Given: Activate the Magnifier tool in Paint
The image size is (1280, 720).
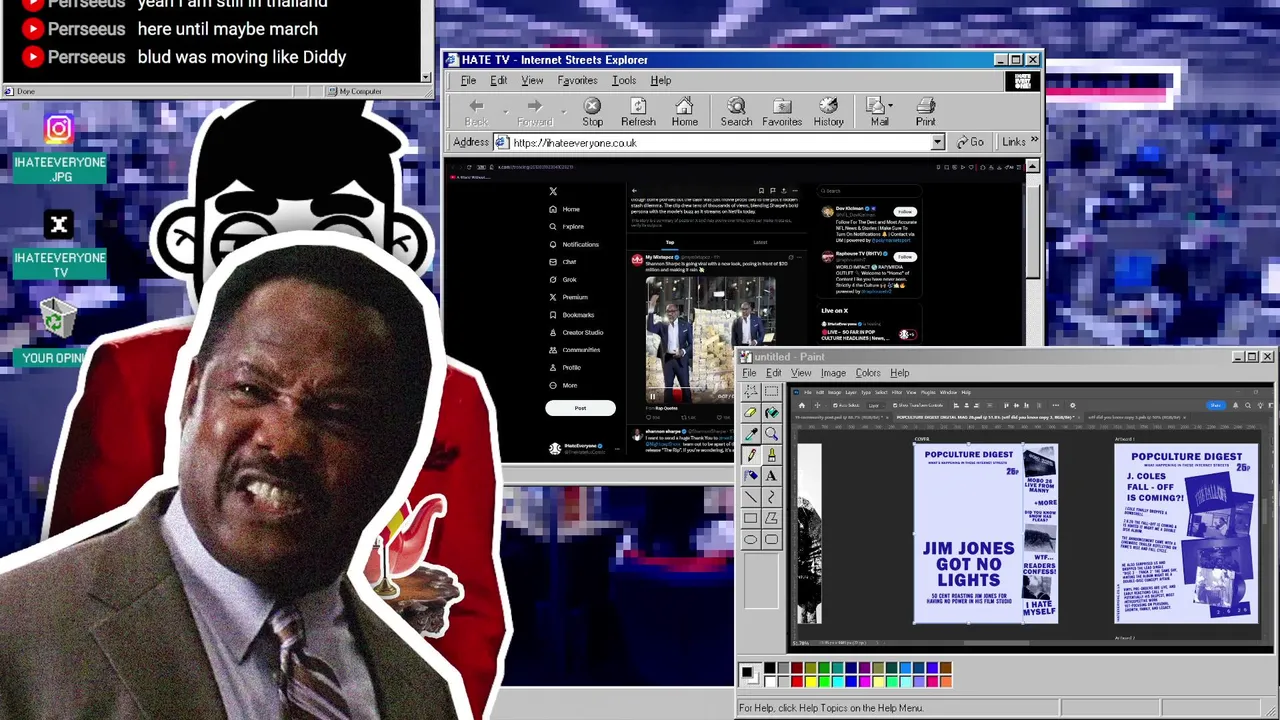Looking at the screenshot, I should tap(771, 433).
